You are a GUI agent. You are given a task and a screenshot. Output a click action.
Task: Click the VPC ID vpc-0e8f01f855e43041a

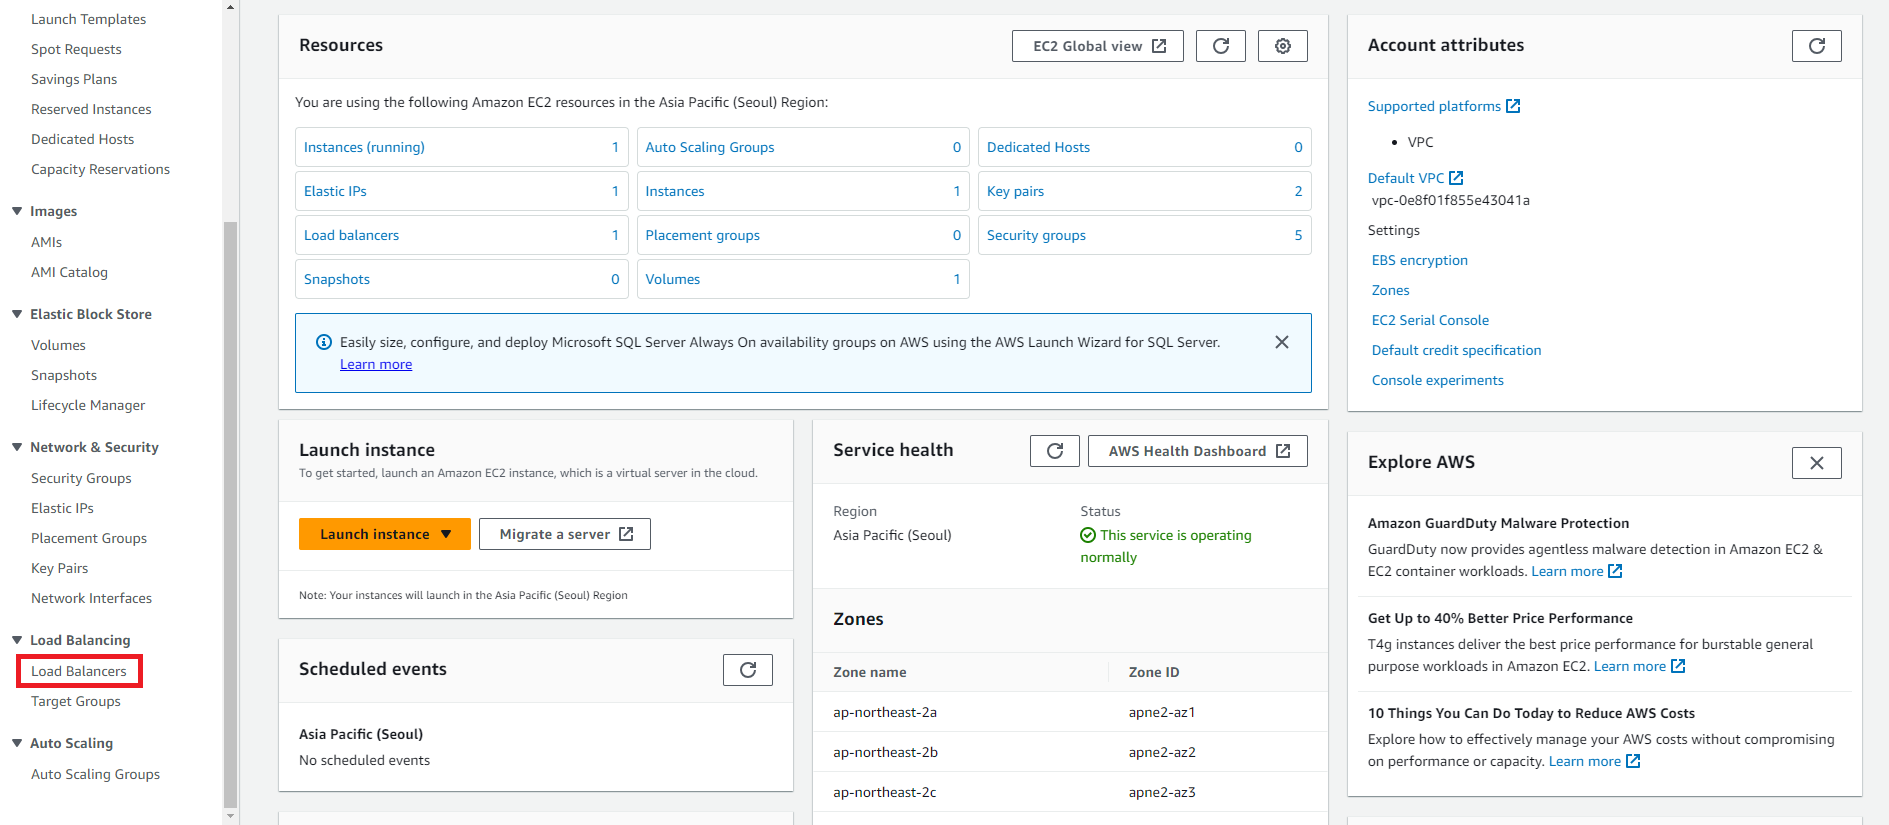pos(1451,200)
